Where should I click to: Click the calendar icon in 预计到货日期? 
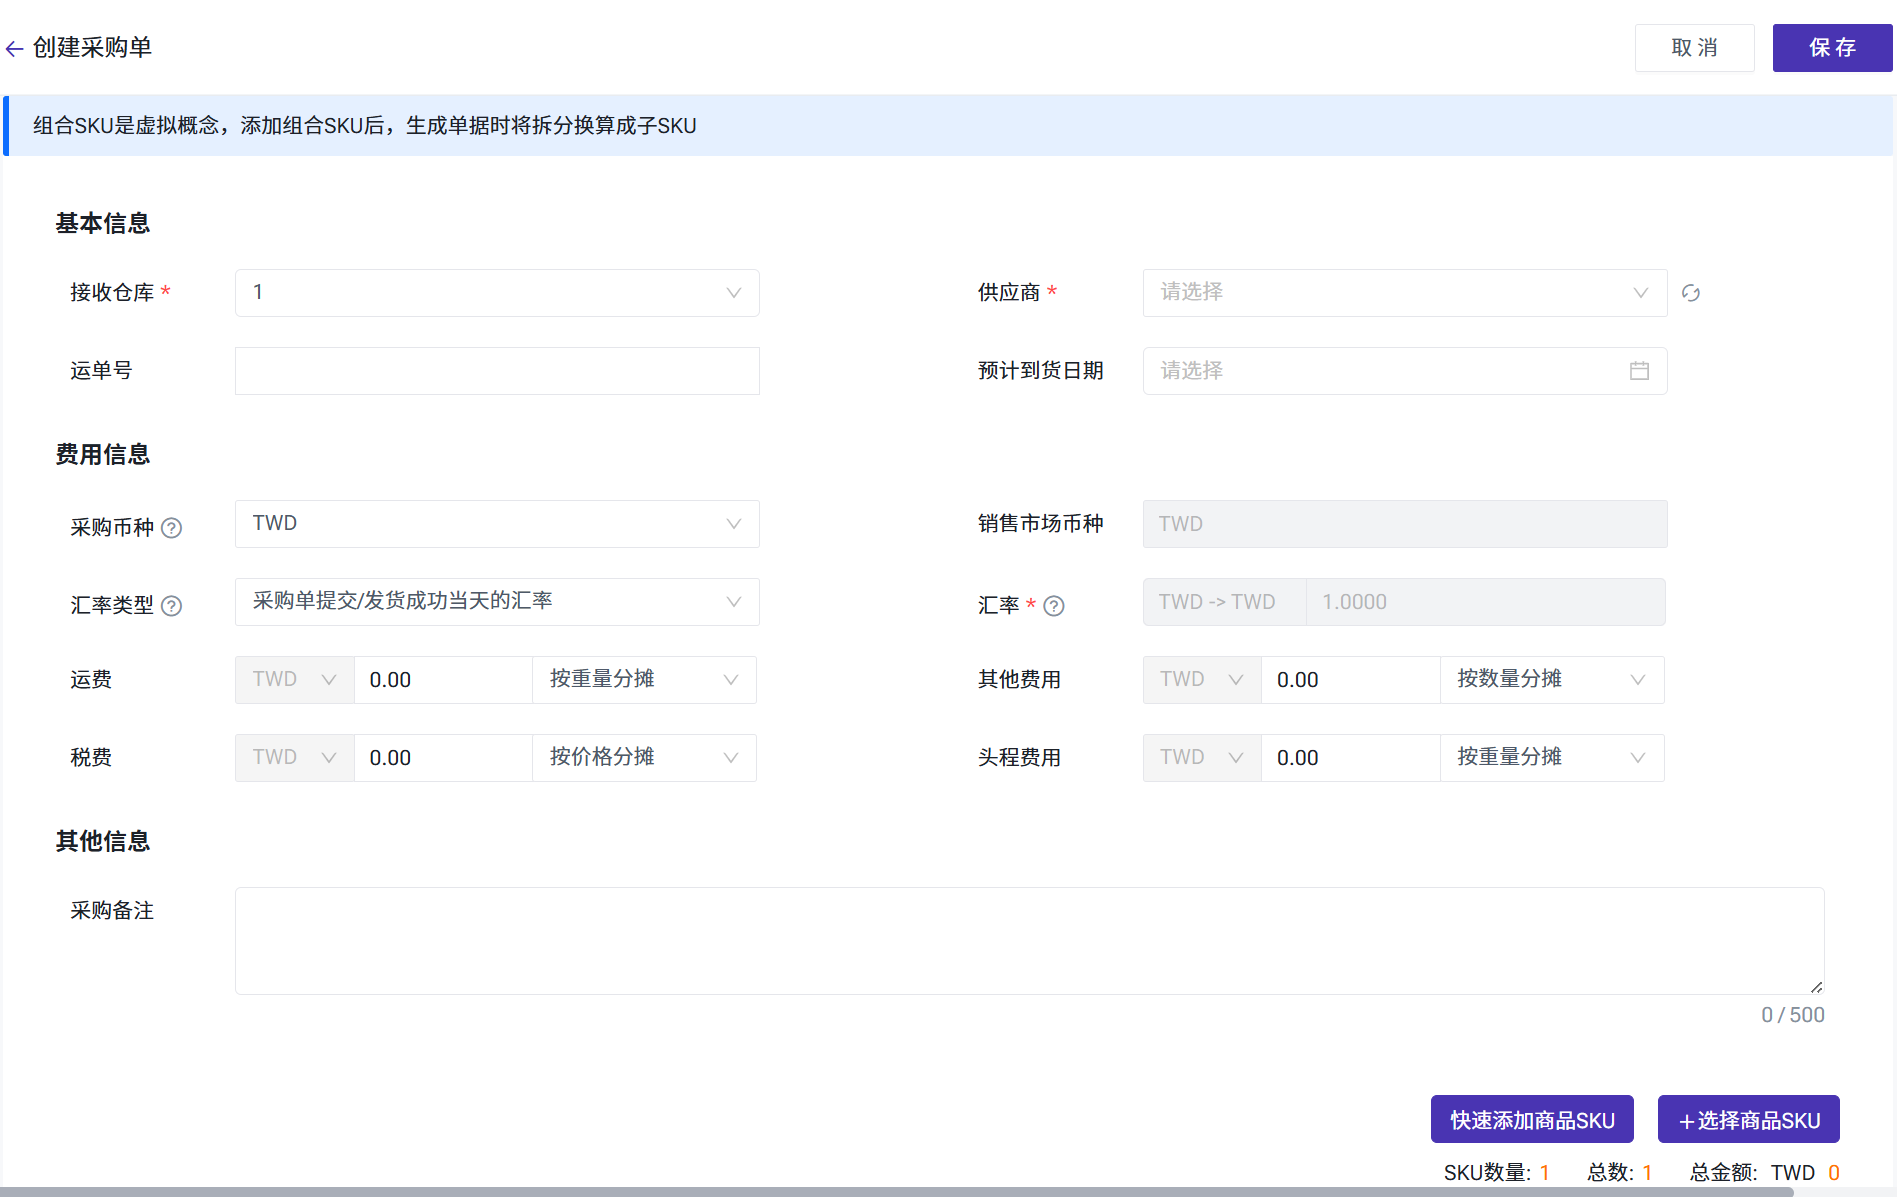(1639, 371)
